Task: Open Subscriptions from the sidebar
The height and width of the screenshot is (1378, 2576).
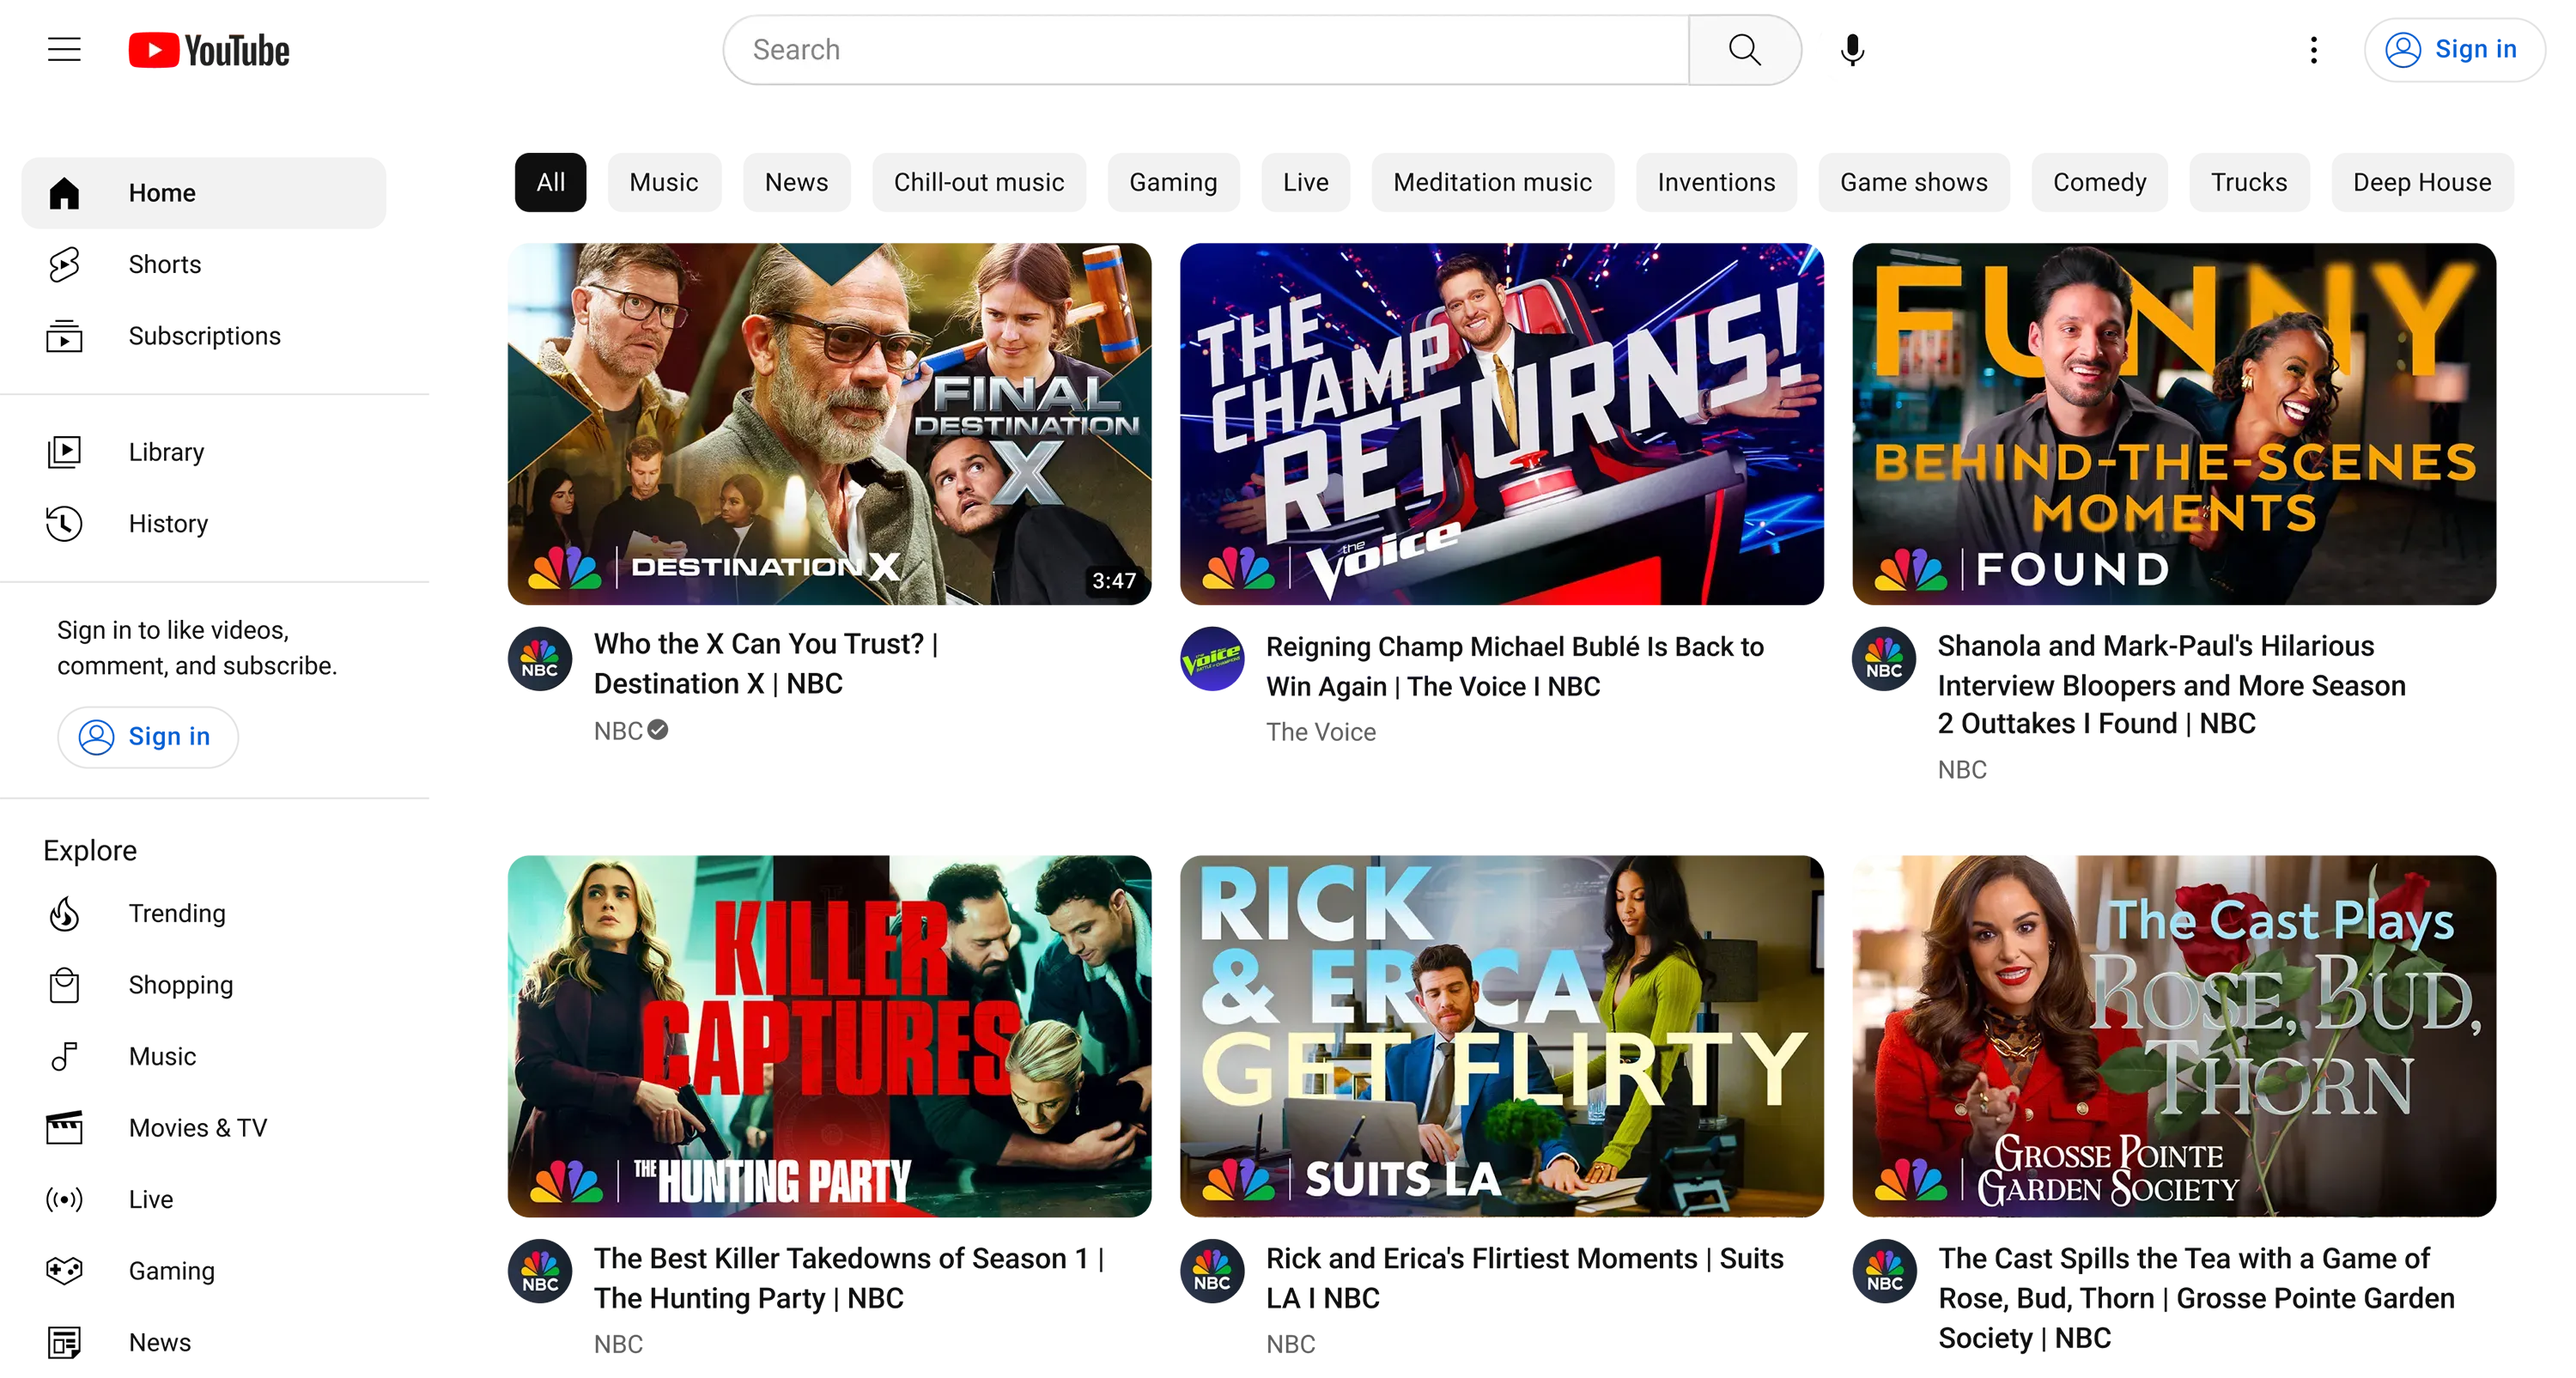Action: point(203,336)
